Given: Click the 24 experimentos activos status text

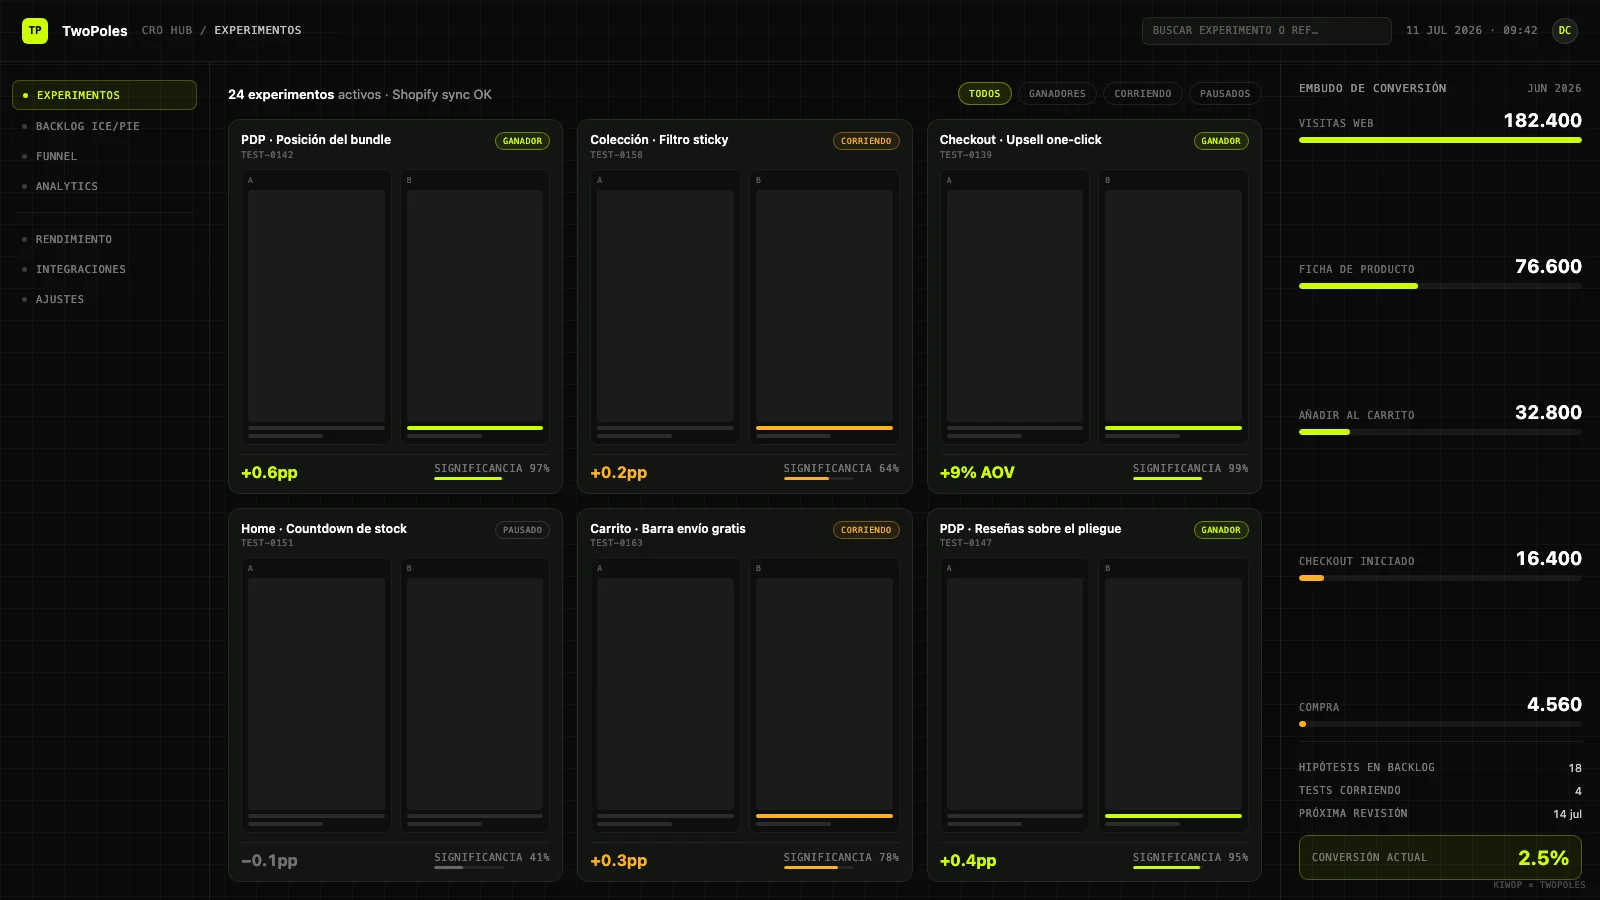Looking at the screenshot, I should [360, 95].
